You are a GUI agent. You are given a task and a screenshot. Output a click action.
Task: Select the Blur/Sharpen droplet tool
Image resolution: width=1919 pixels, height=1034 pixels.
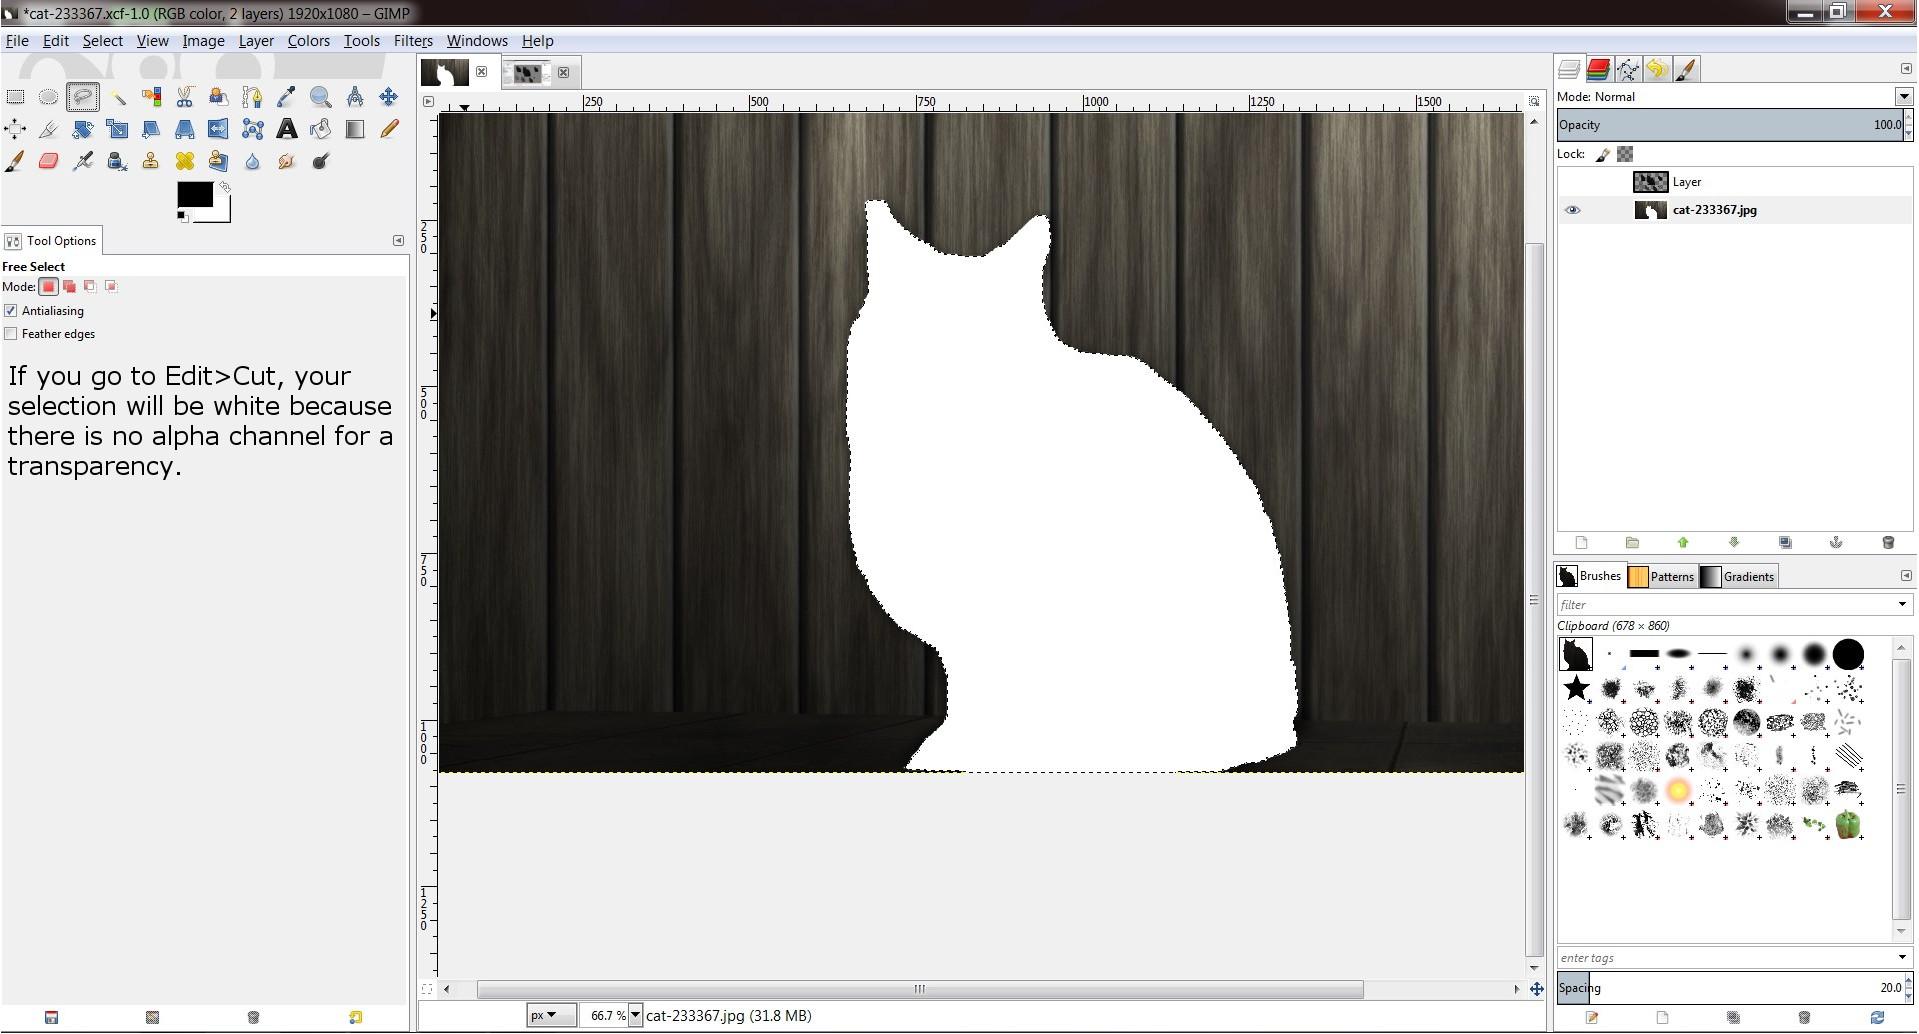[x=252, y=161]
